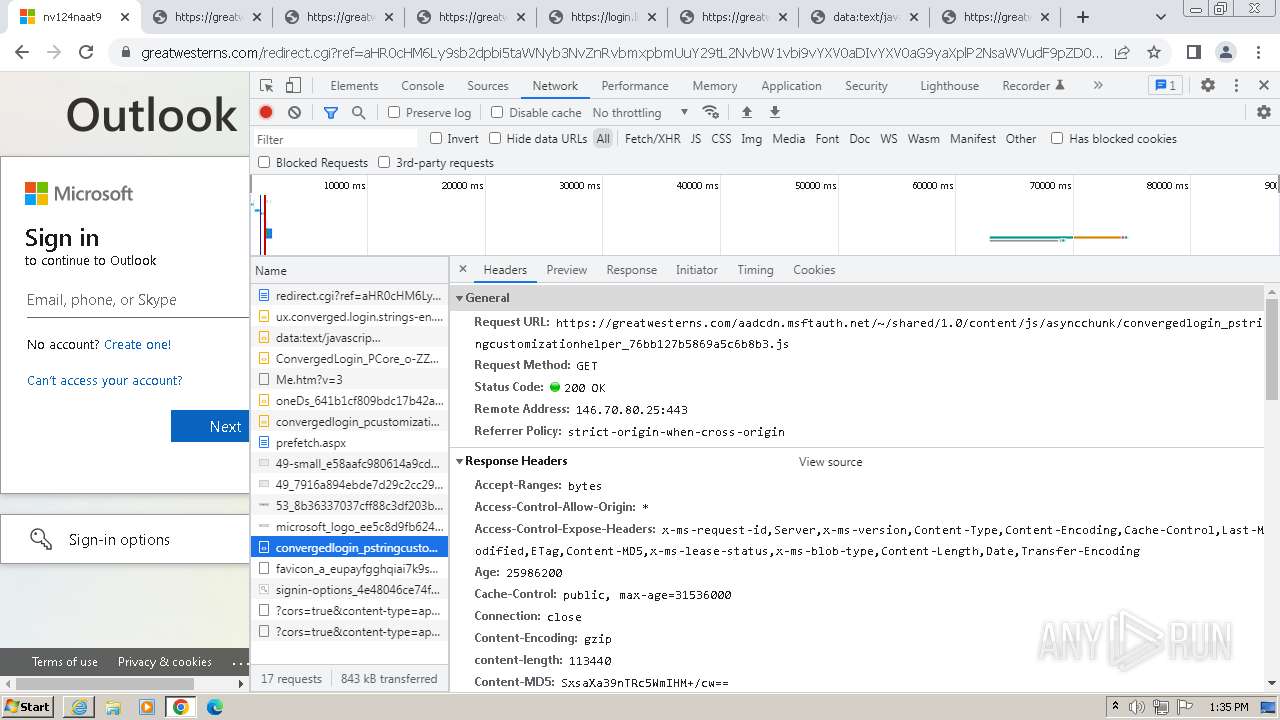Open Microsoft Edge from taskbar
Screen dimensions: 1280x720
(215, 707)
